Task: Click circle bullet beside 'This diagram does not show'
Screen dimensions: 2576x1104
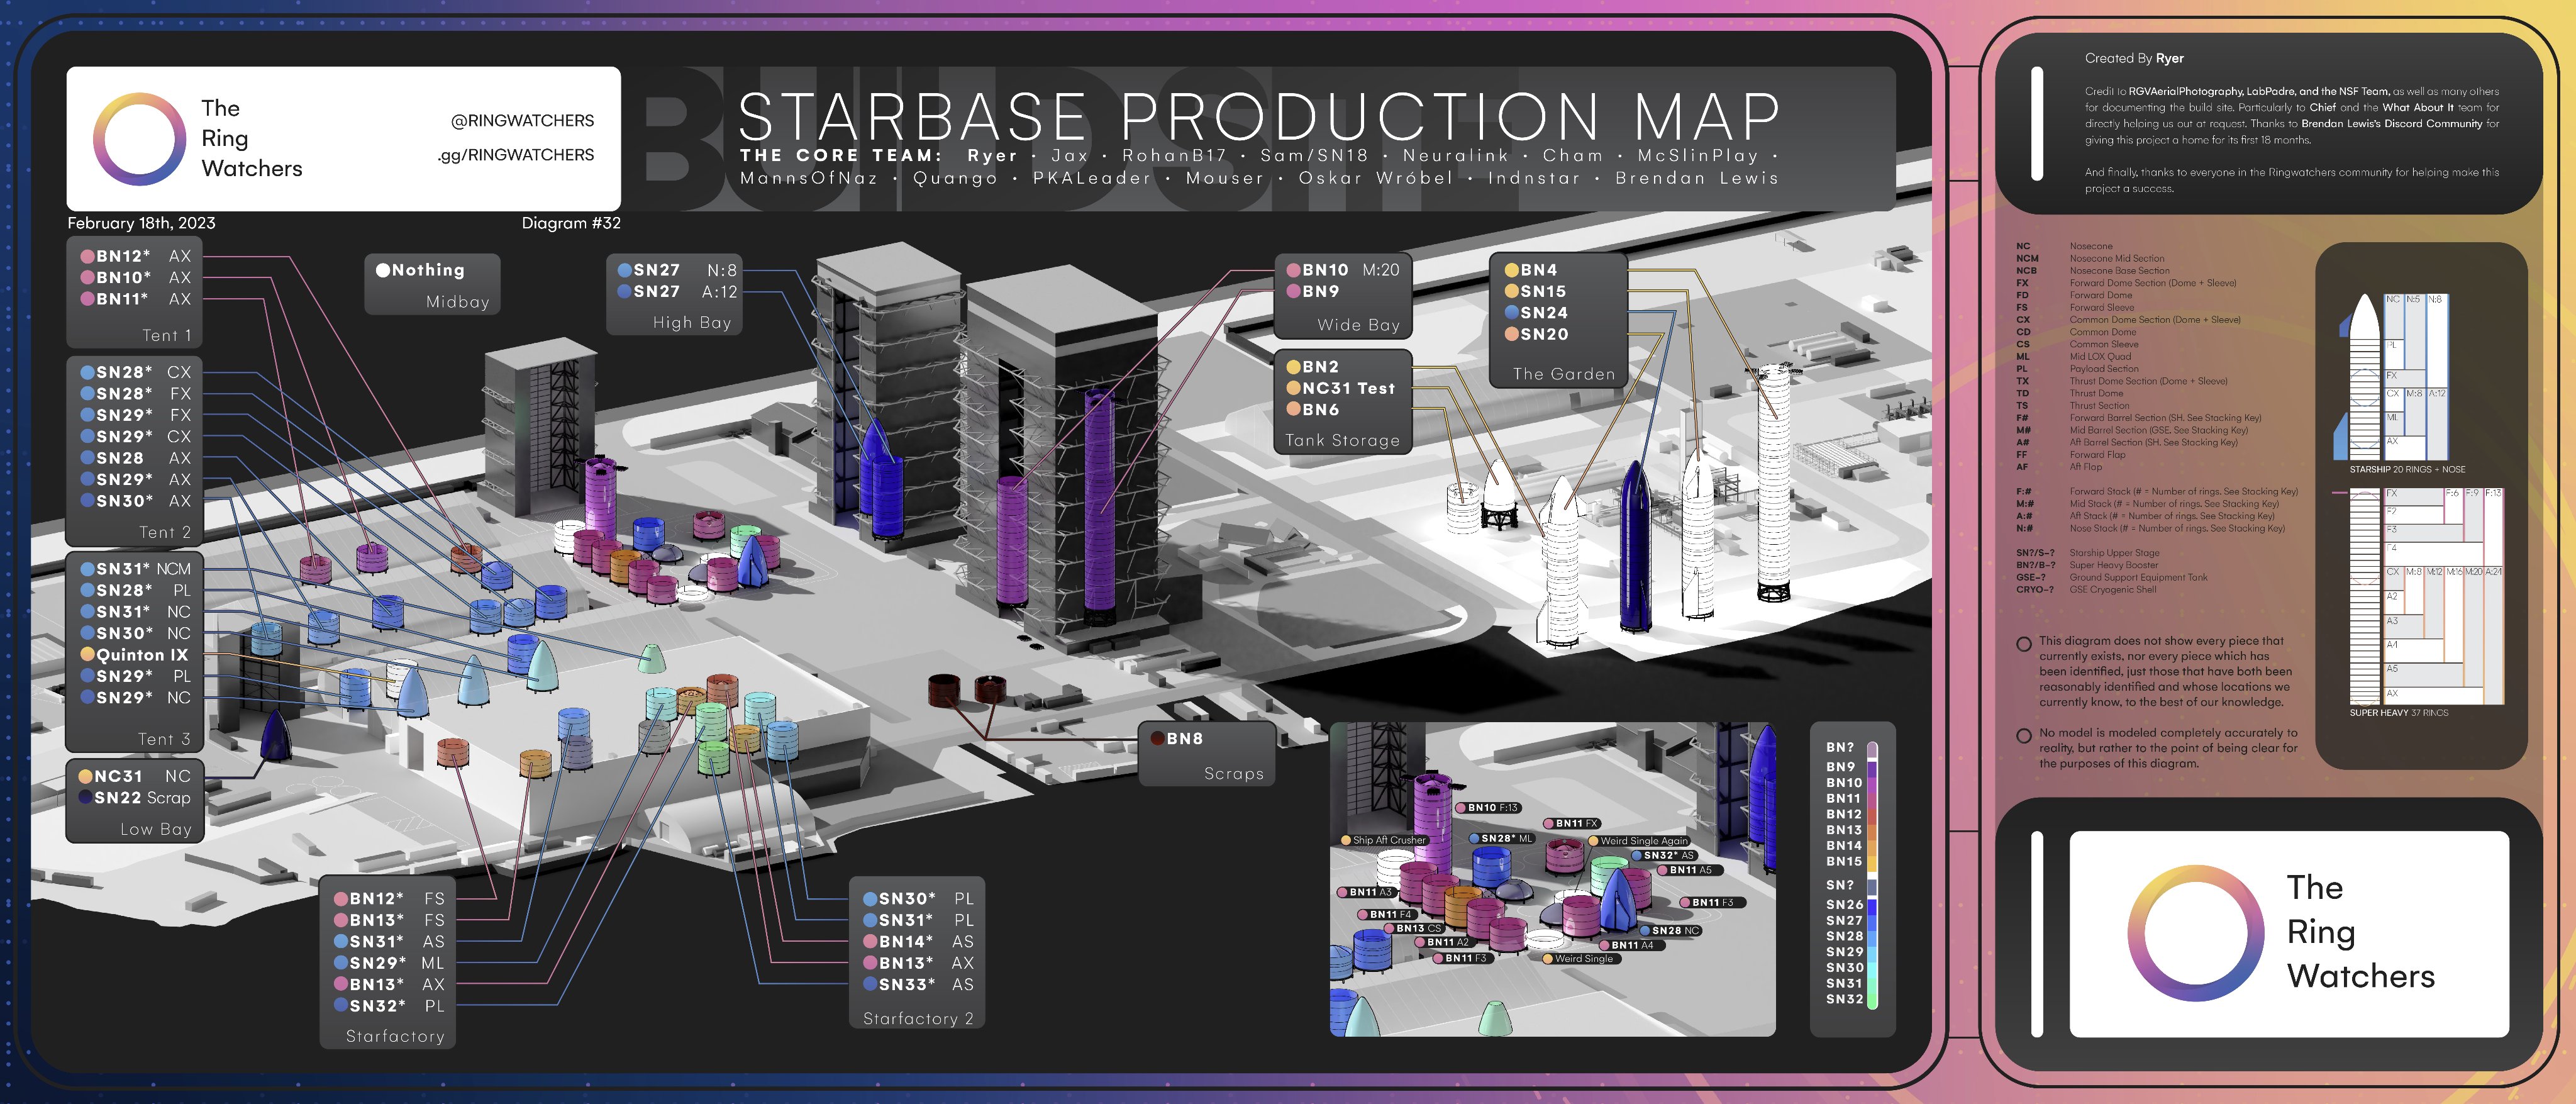Action: point(2023,644)
